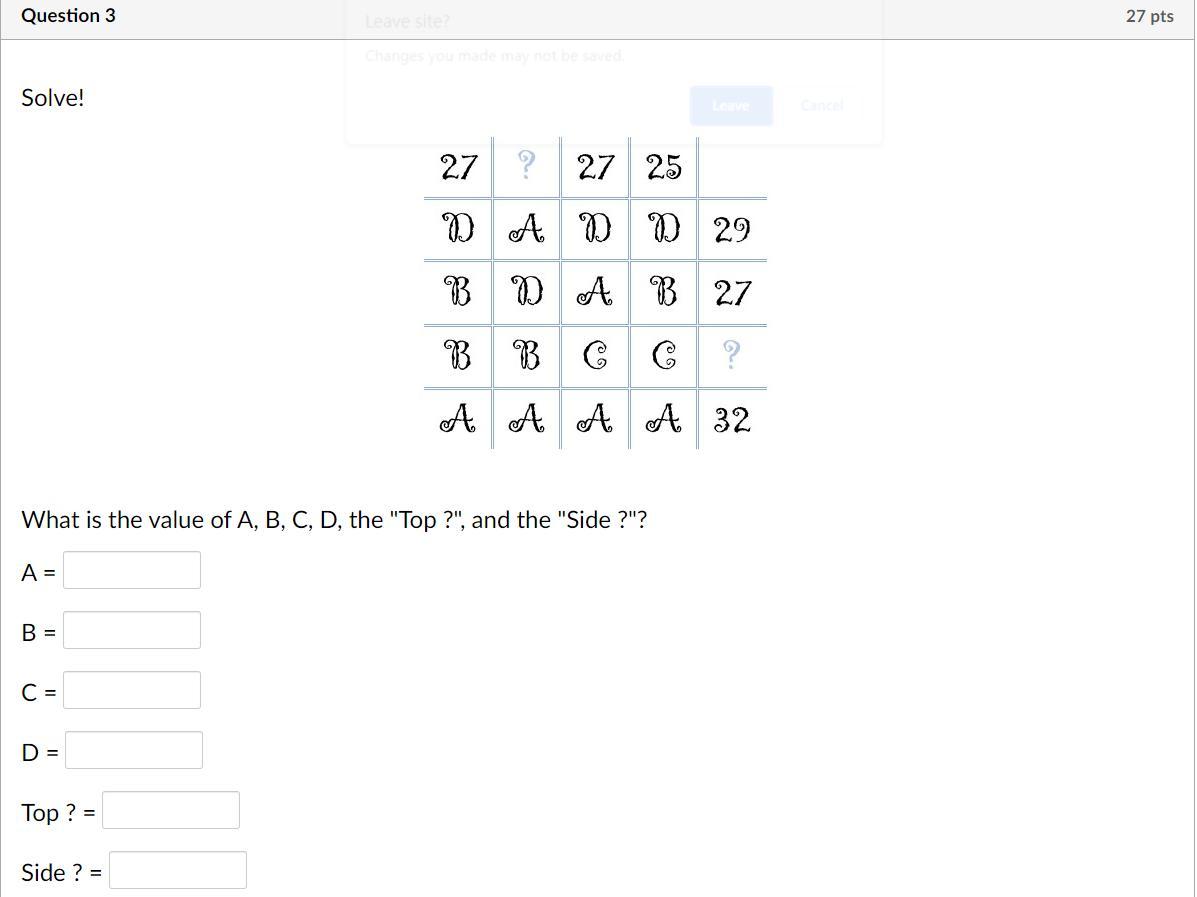The width and height of the screenshot is (1197, 897).
Task: Click the 32 row sum cell
Action: click(732, 419)
